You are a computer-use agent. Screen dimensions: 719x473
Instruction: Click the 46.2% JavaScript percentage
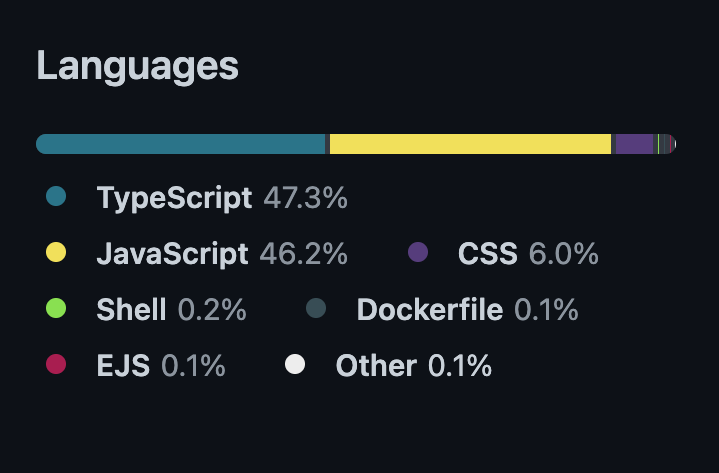click(304, 253)
